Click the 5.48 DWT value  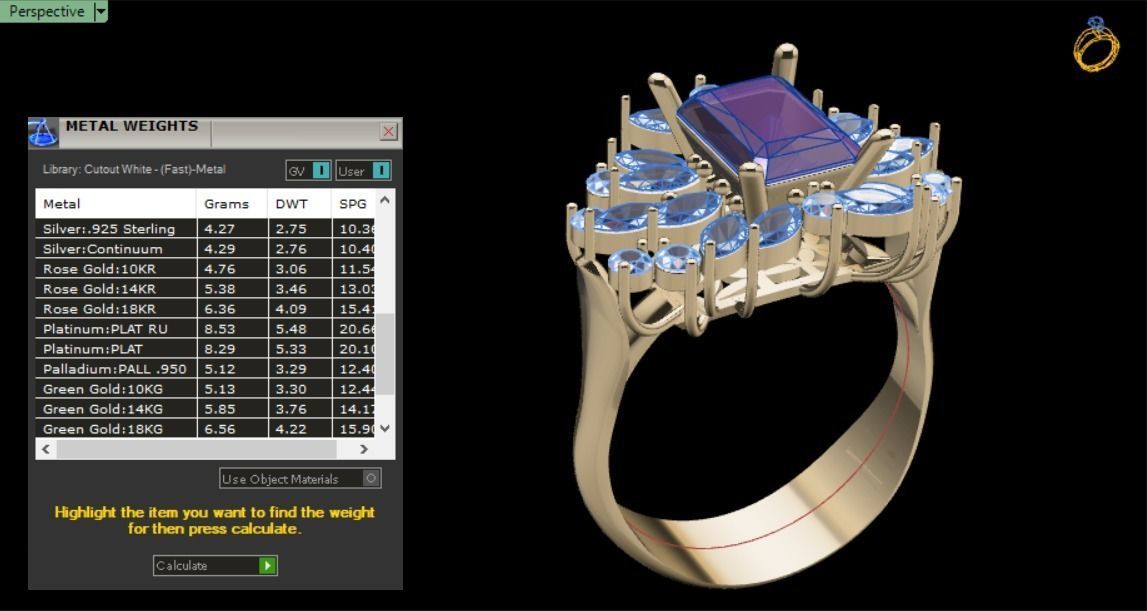click(x=290, y=329)
